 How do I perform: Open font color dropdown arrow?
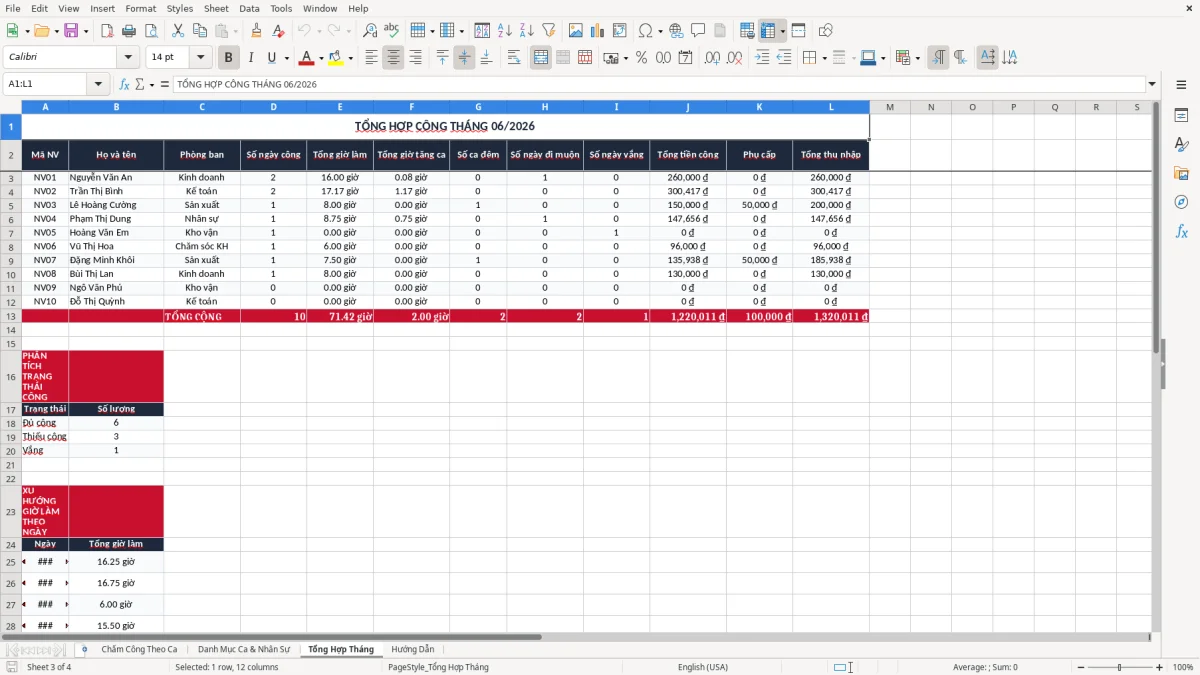click(322, 58)
